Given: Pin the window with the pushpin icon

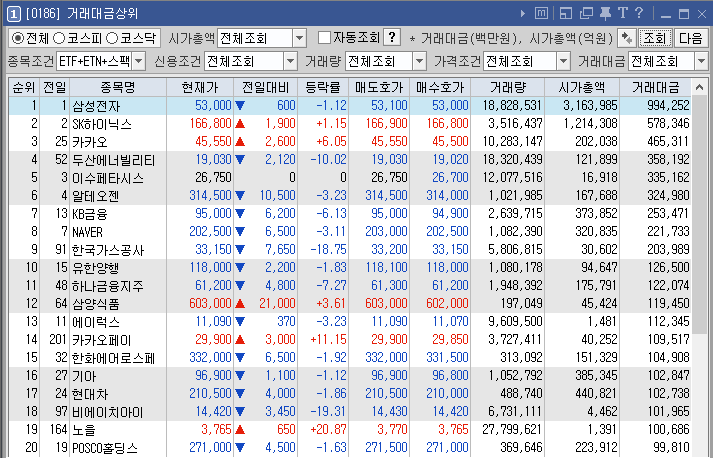Looking at the screenshot, I should pos(605,13).
